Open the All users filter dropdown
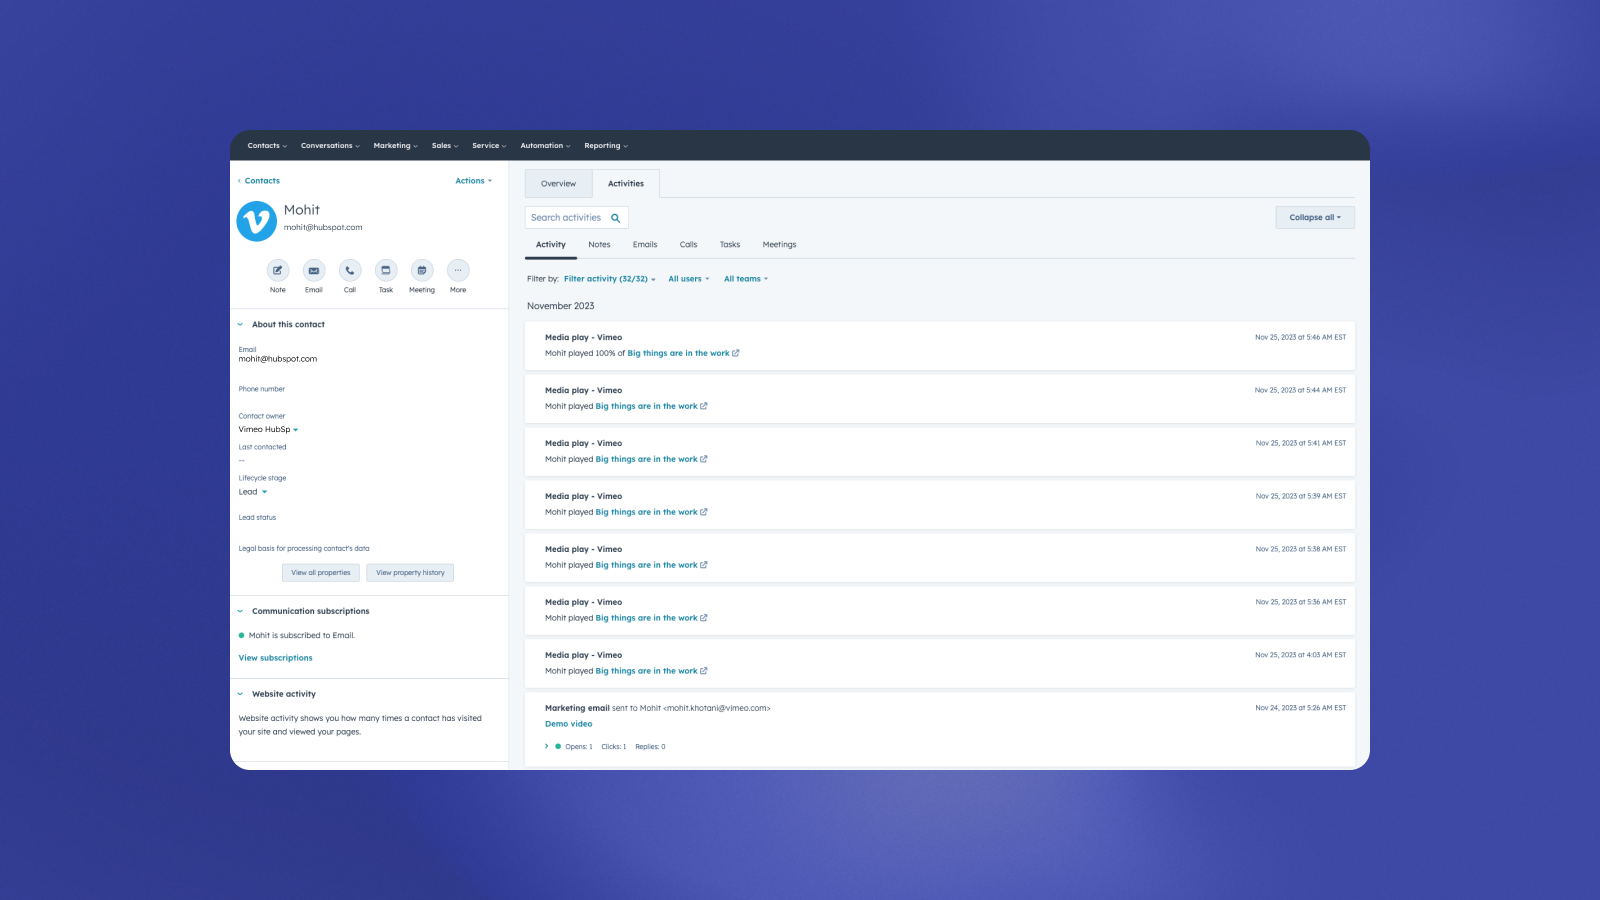 pos(688,279)
